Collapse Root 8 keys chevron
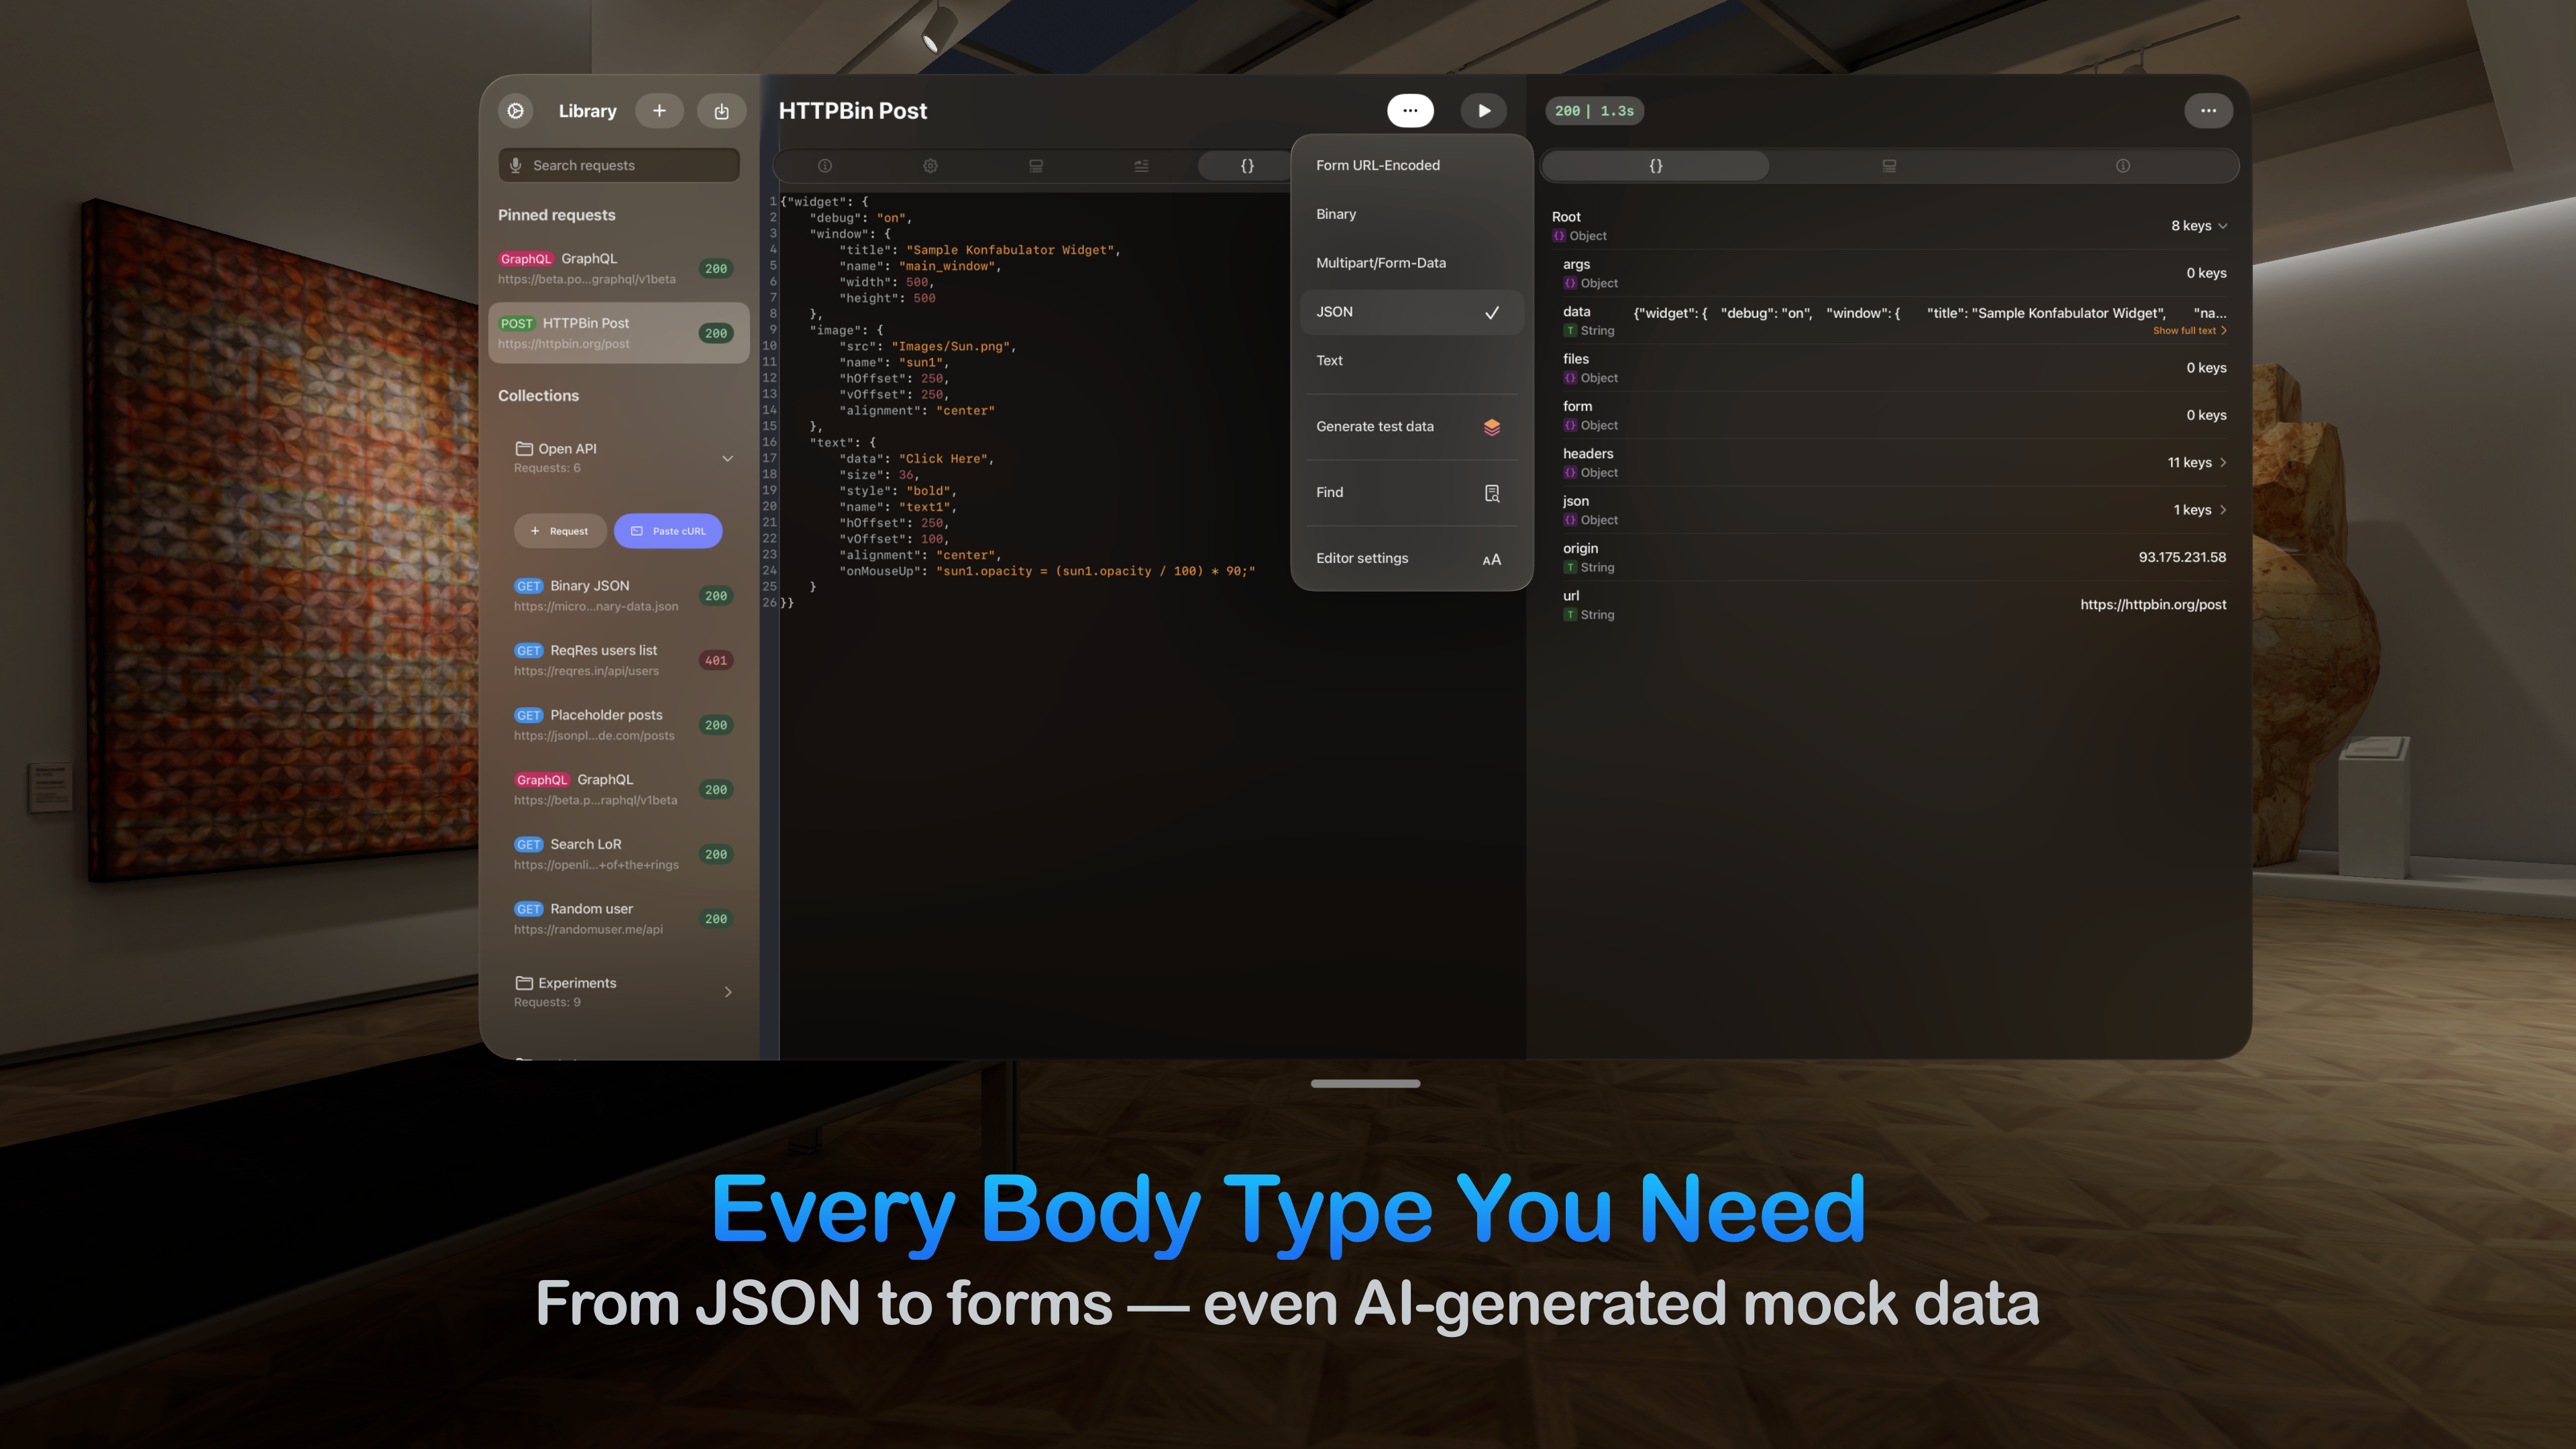This screenshot has height=1449, width=2576. point(2223,226)
